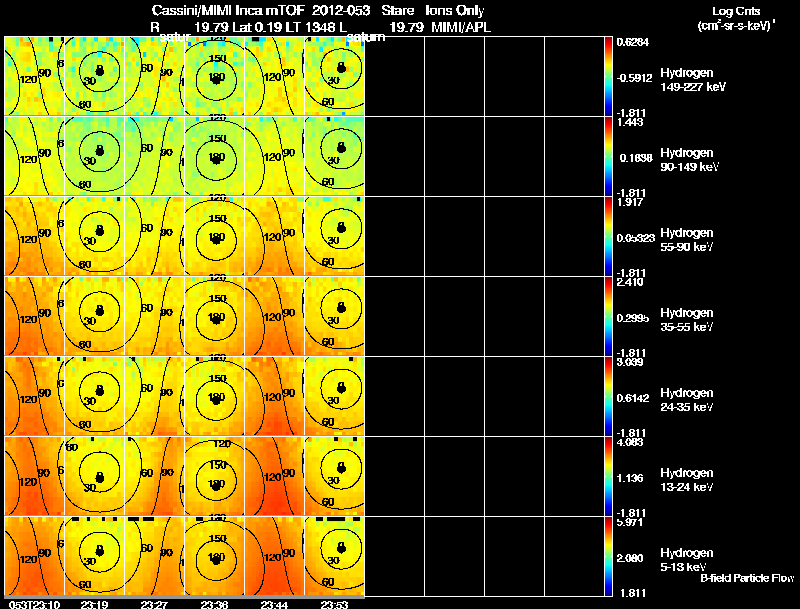Select the Hydrogen 149-227 keV label
Image resolution: width=800 pixels, height=609 pixels.
click(x=692, y=80)
